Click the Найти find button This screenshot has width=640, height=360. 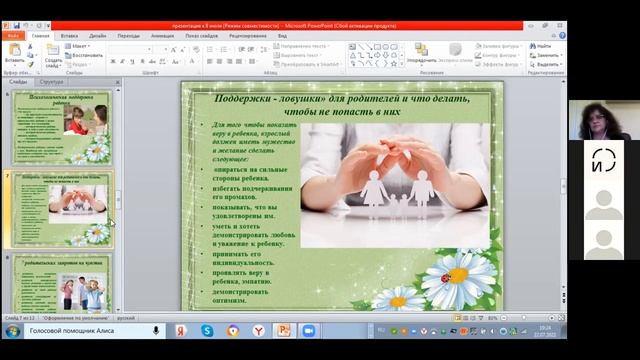(540, 46)
